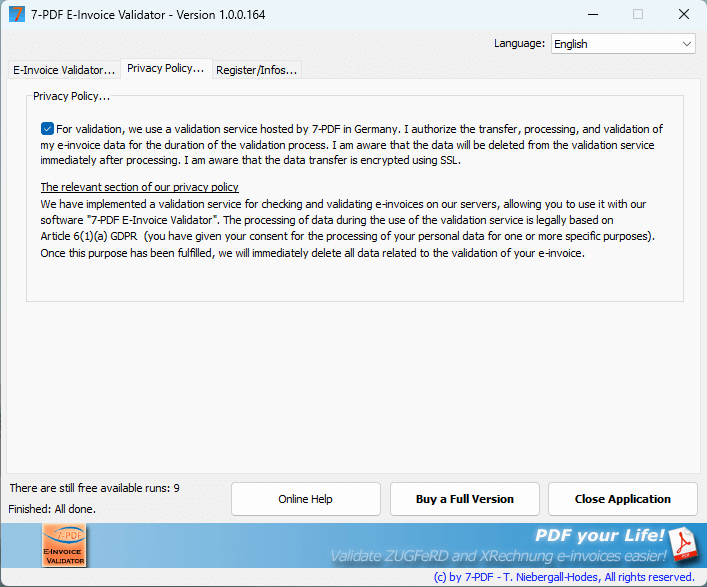Minimize the E-Invoice Validator window
This screenshot has width=707, height=587.
click(x=593, y=14)
